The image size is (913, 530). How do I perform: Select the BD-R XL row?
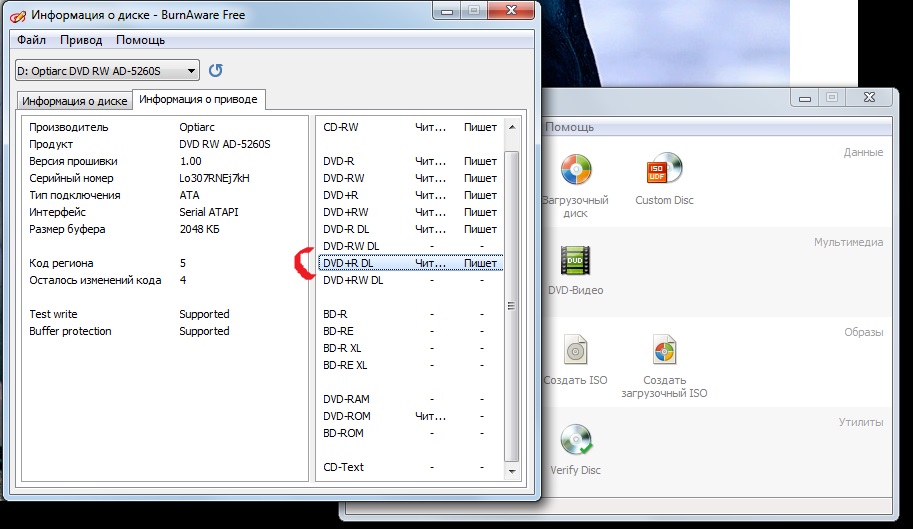click(411, 348)
